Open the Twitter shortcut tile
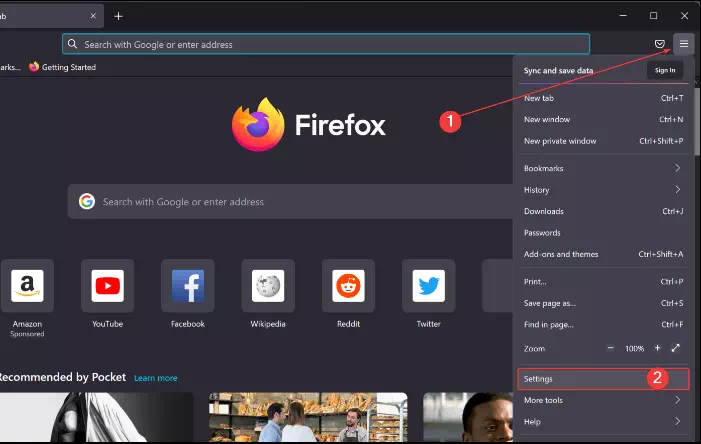701x444 pixels. (x=428, y=286)
